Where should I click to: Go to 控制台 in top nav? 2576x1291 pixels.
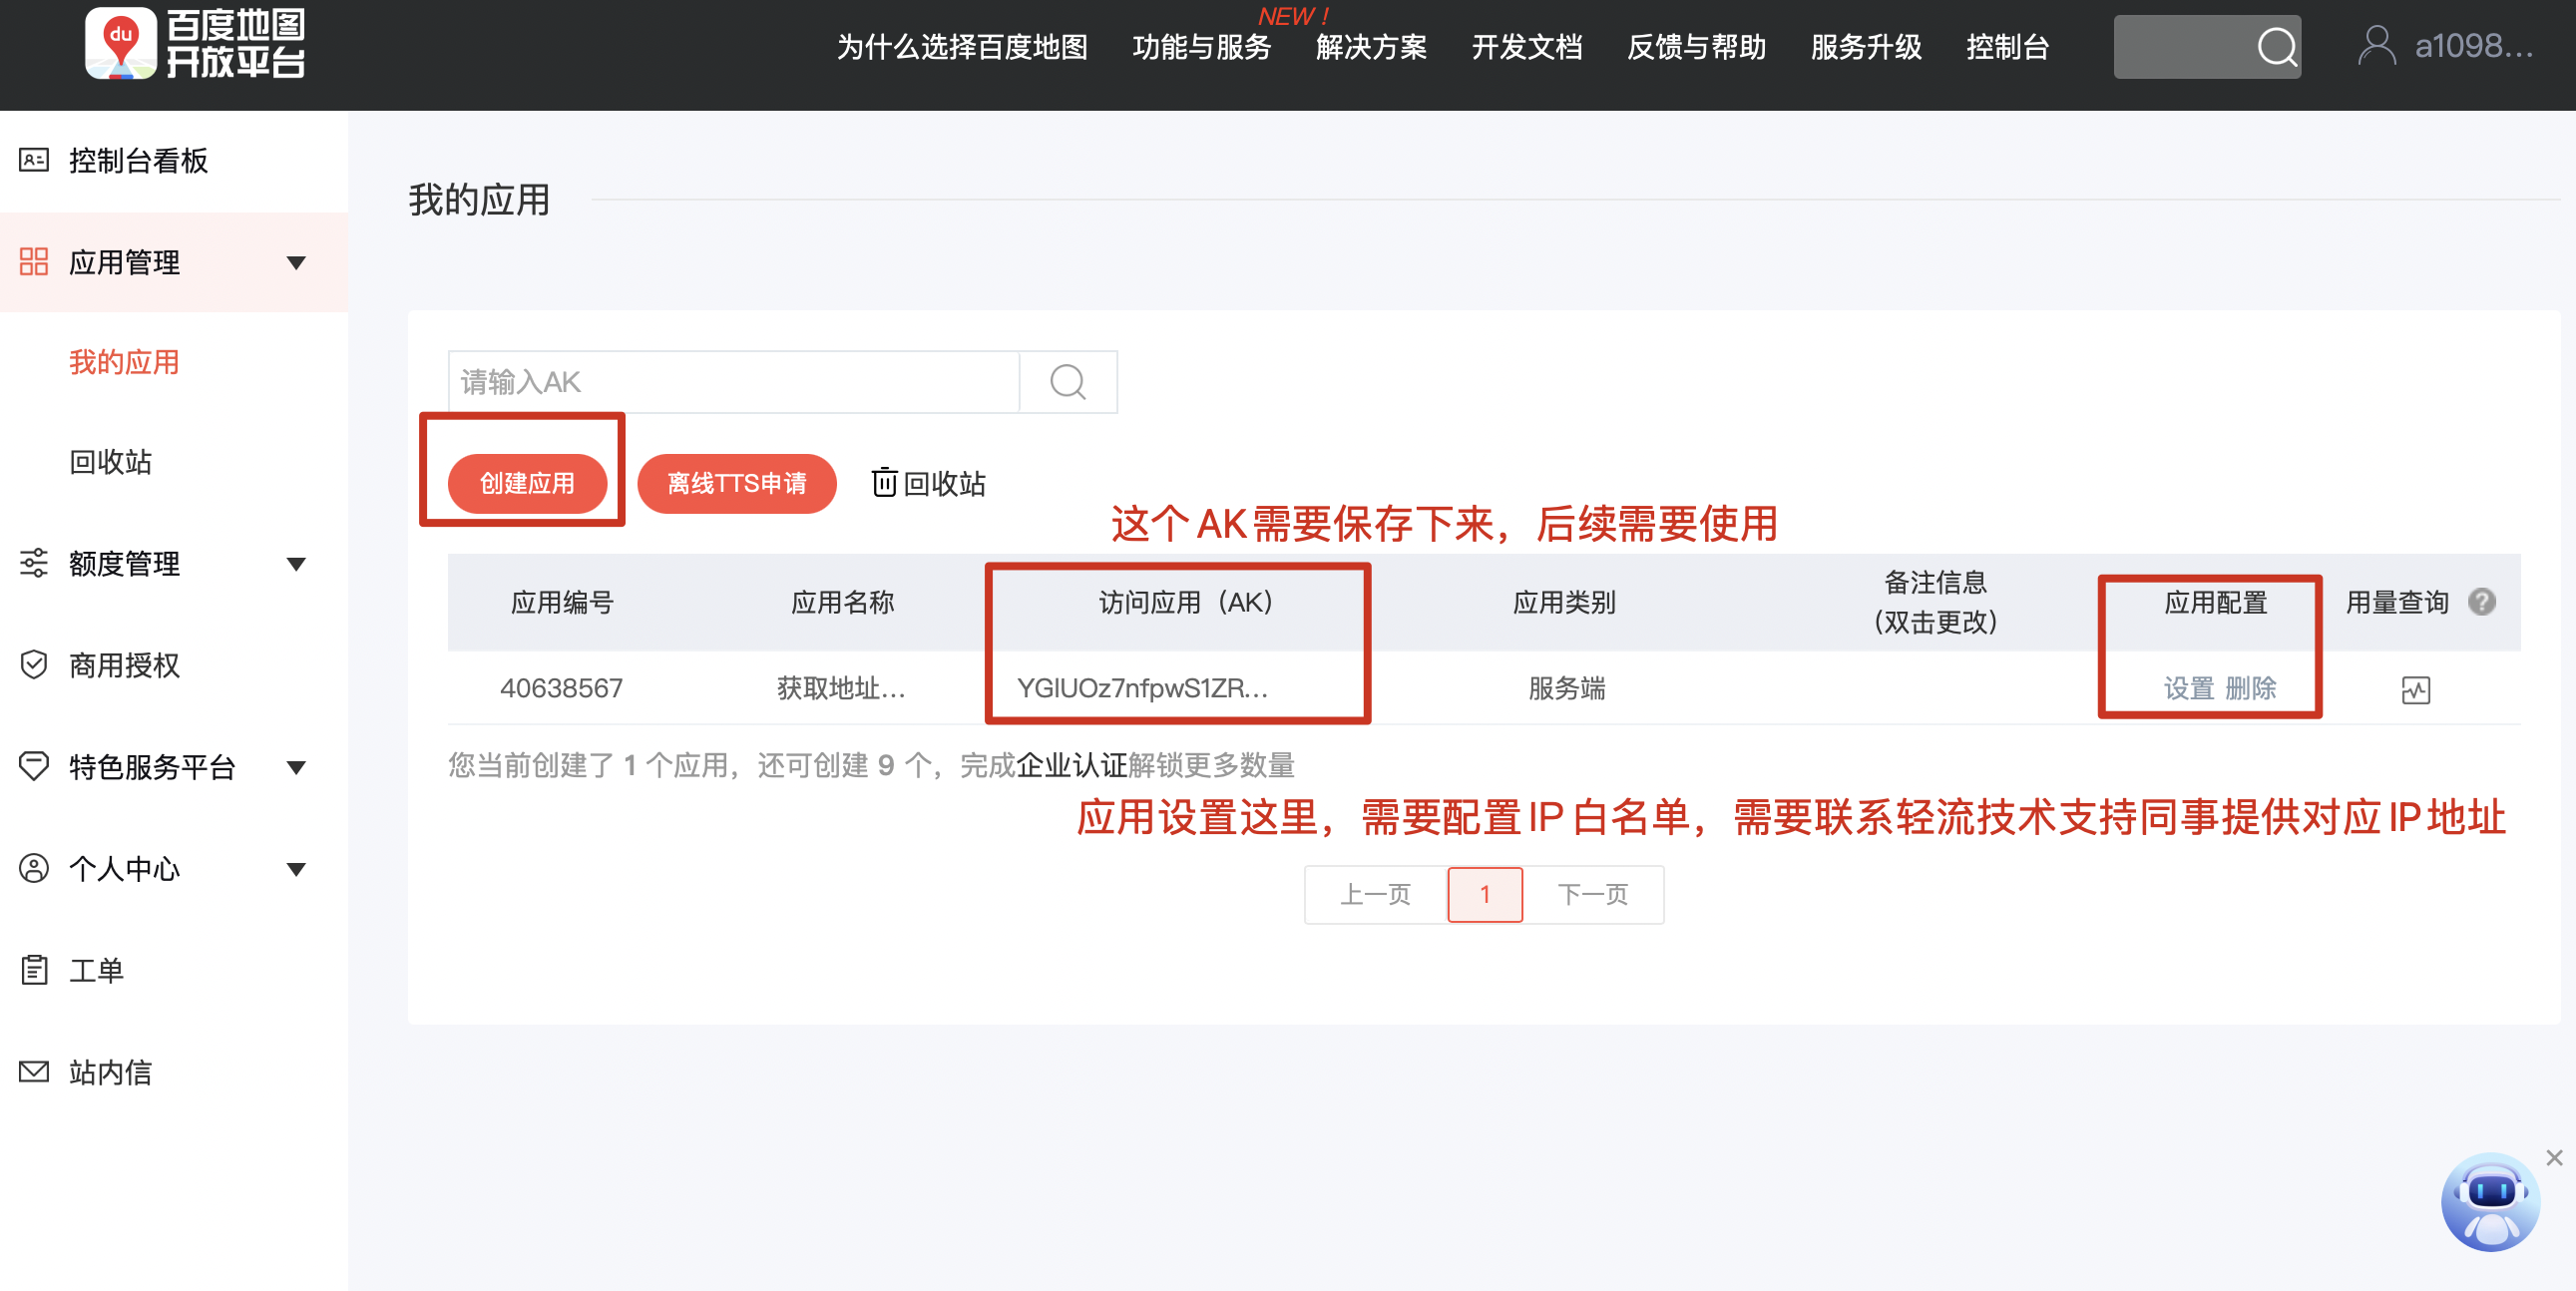point(2008,47)
